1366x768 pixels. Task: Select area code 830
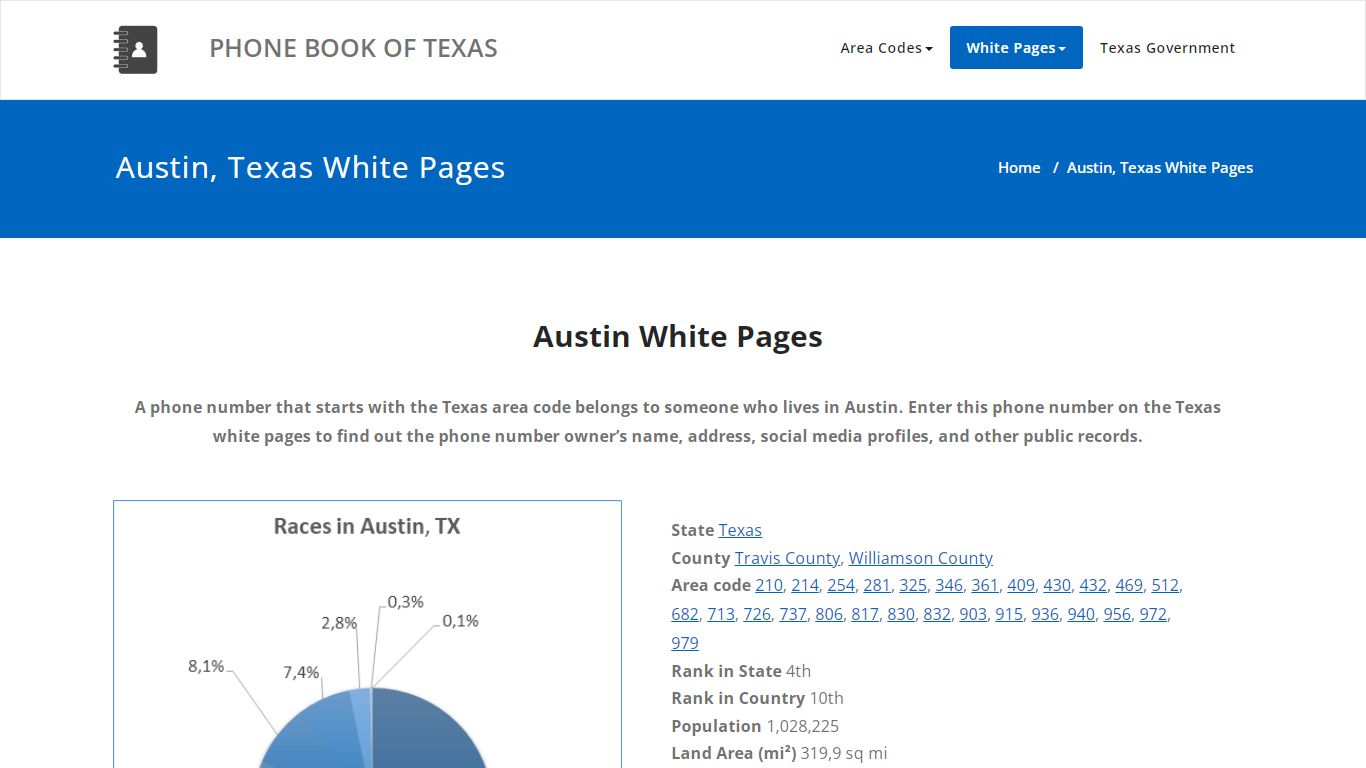click(901, 614)
